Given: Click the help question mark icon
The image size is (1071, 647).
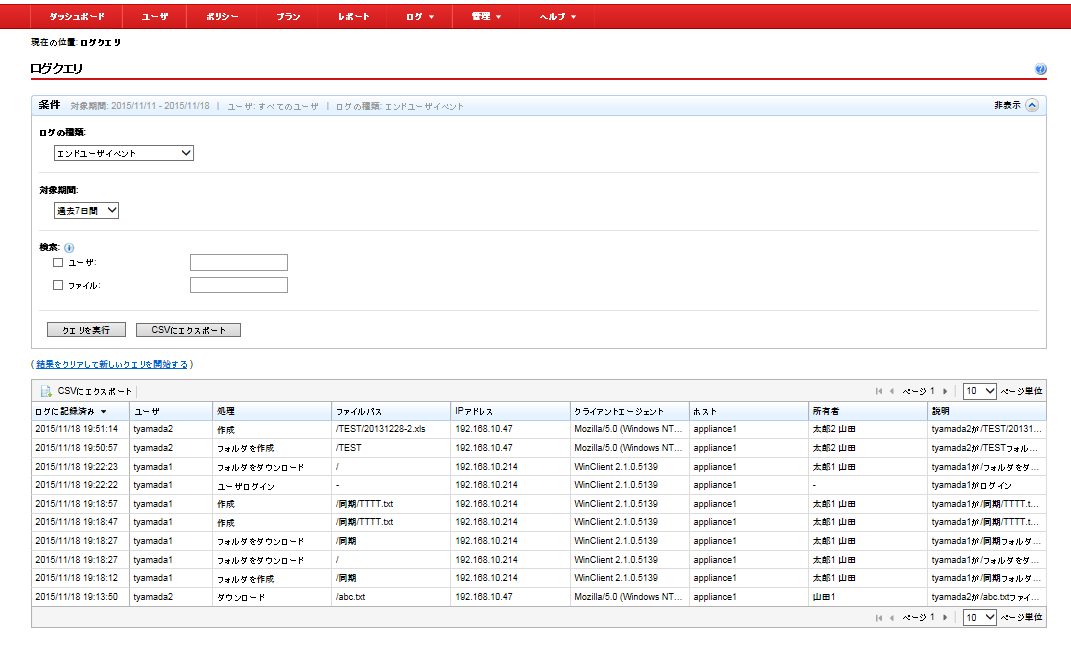Looking at the screenshot, I should pyautogui.click(x=1040, y=70).
